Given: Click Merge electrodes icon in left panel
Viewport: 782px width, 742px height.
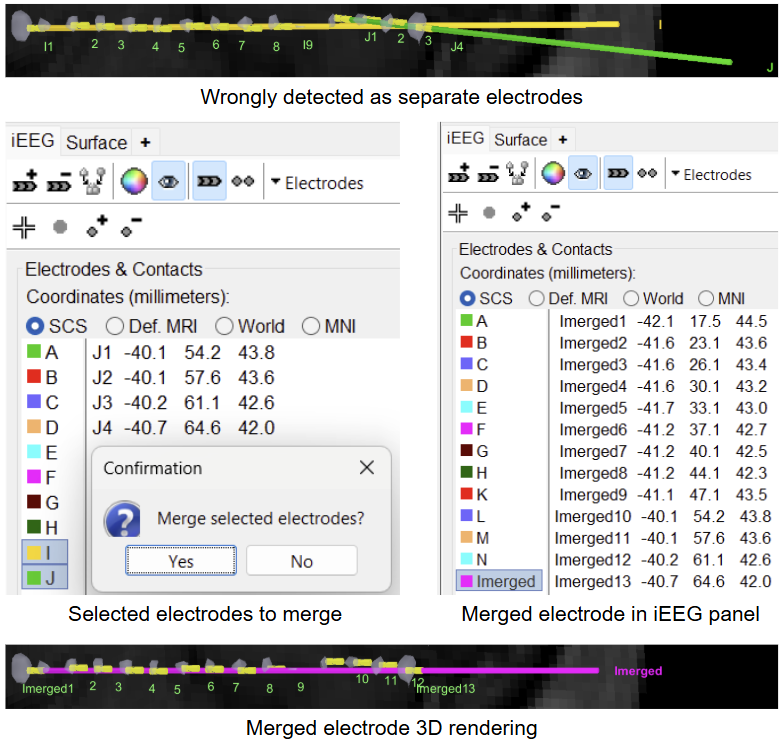Looking at the screenshot, I should 93,182.
